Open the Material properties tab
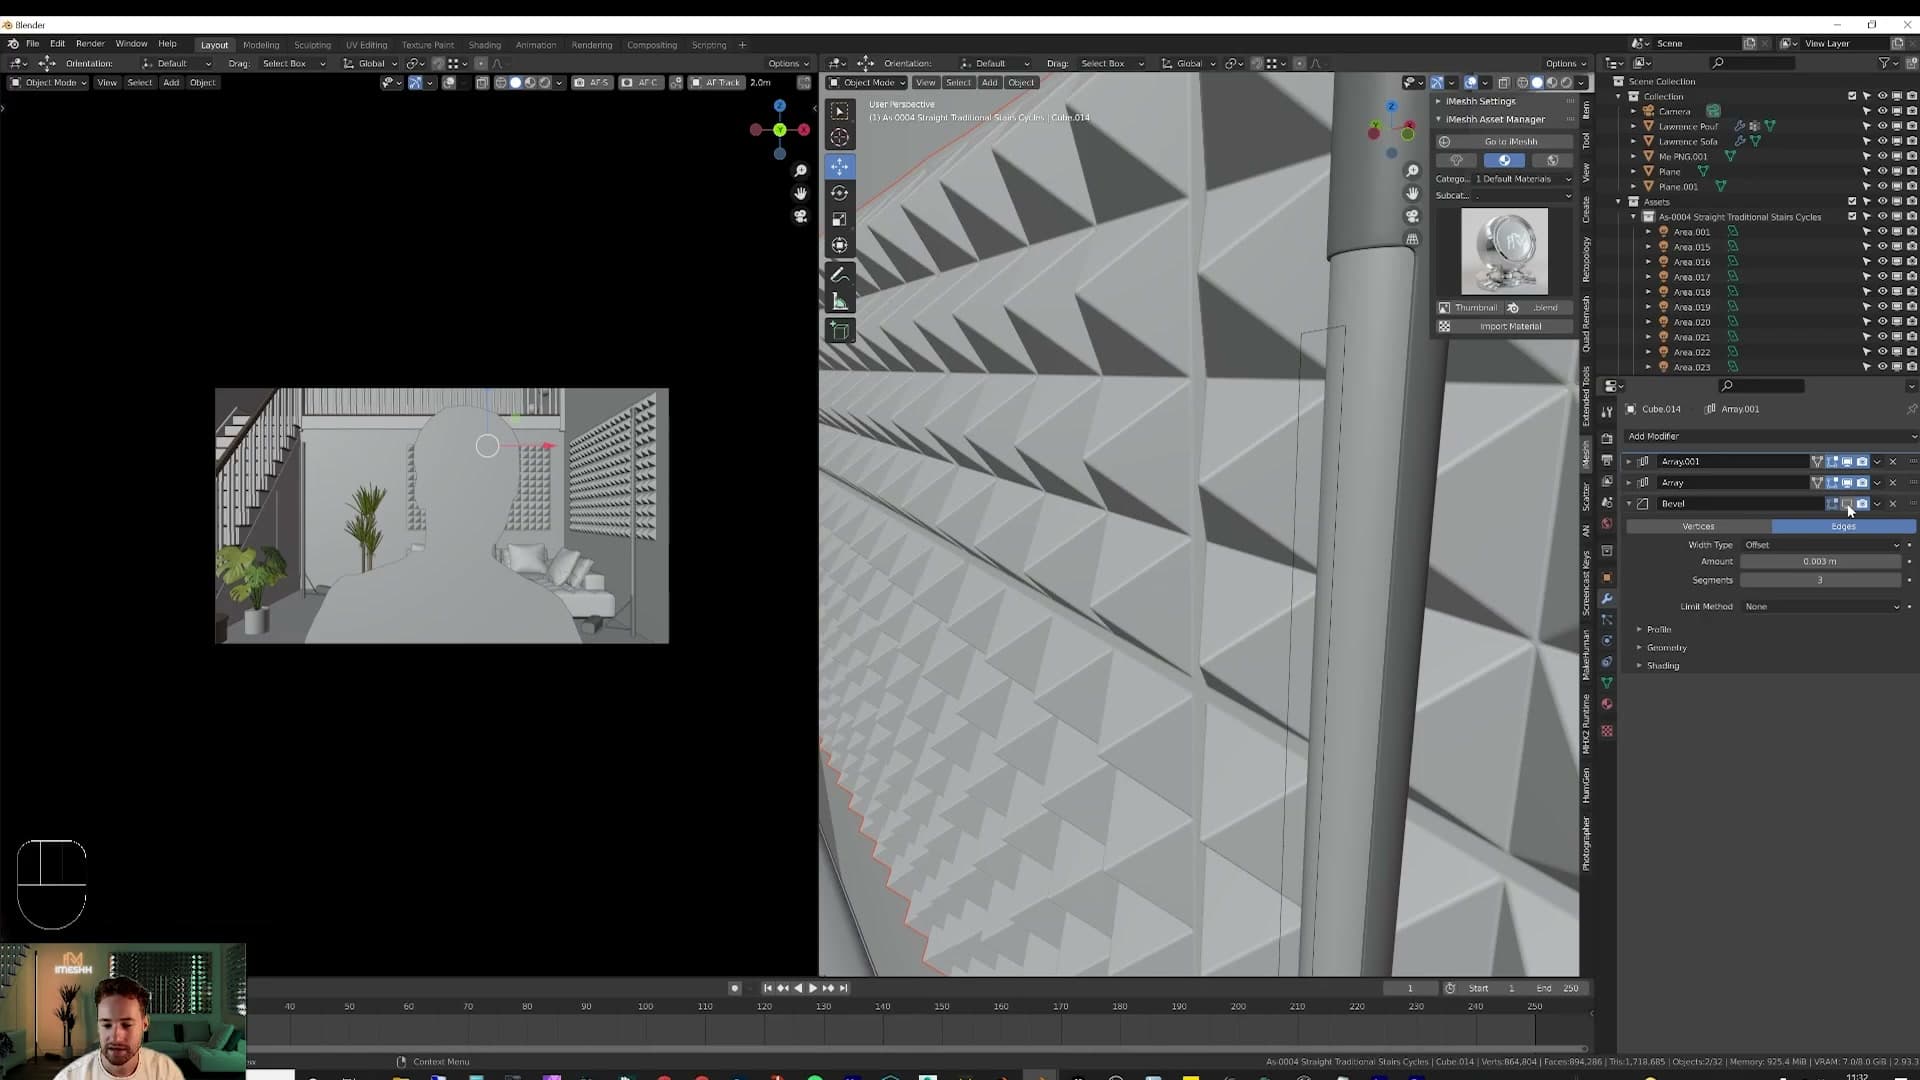Screen dimensions: 1920x1080 coord(1607,704)
